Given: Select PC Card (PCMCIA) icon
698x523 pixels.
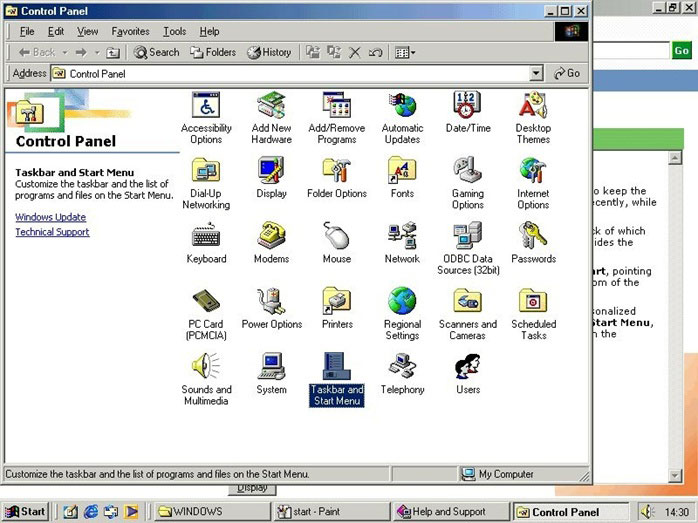Looking at the screenshot, I should pos(206,301).
